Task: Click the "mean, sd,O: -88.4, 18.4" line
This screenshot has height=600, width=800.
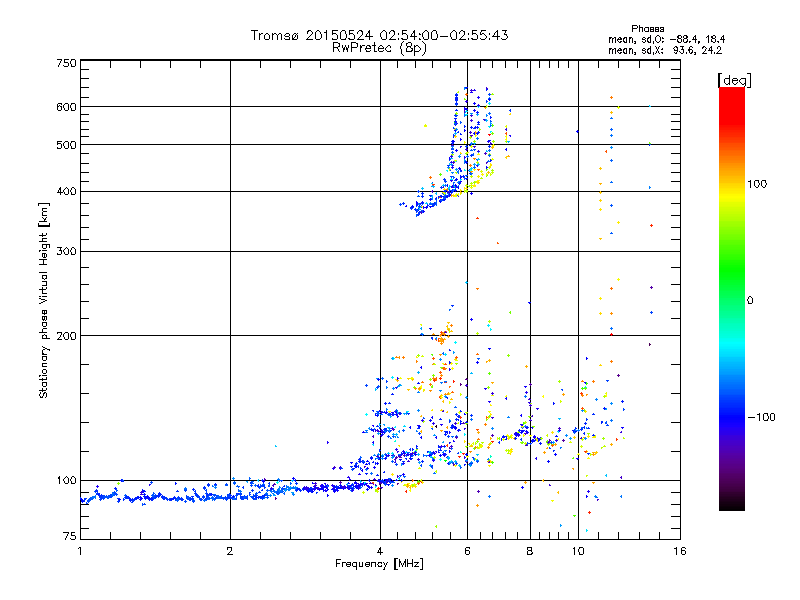Action: 666,39
